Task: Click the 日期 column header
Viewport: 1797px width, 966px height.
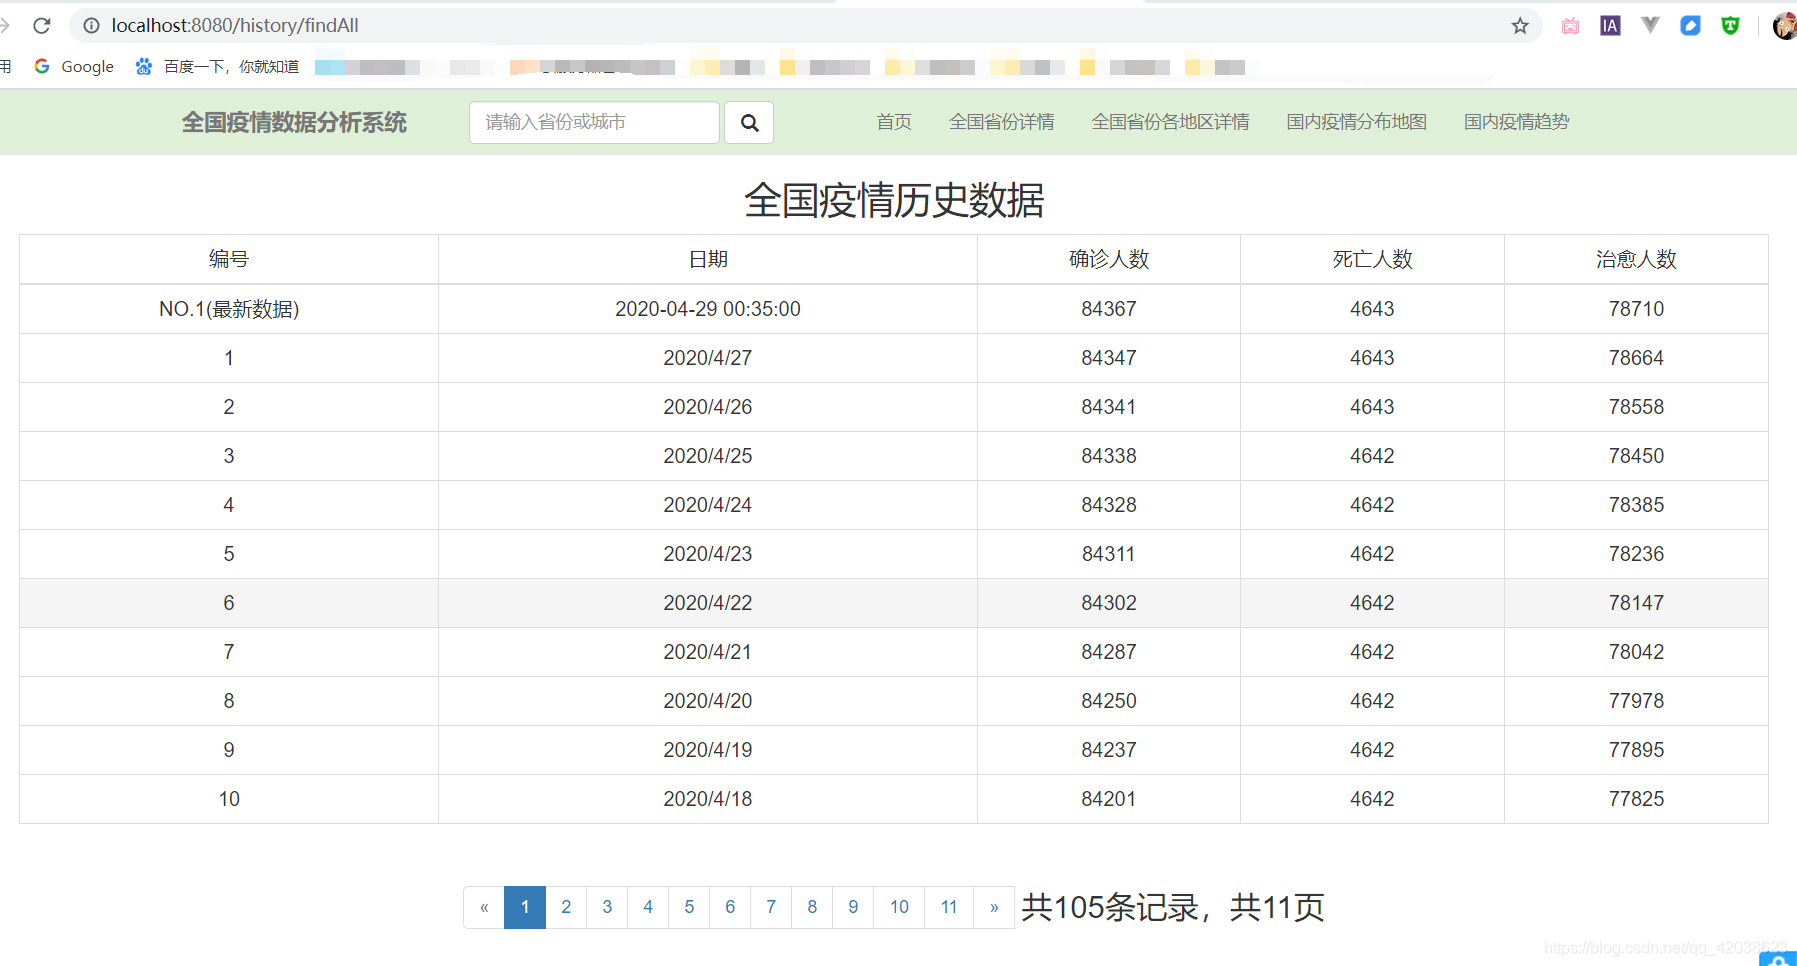Action: pyautogui.click(x=708, y=259)
